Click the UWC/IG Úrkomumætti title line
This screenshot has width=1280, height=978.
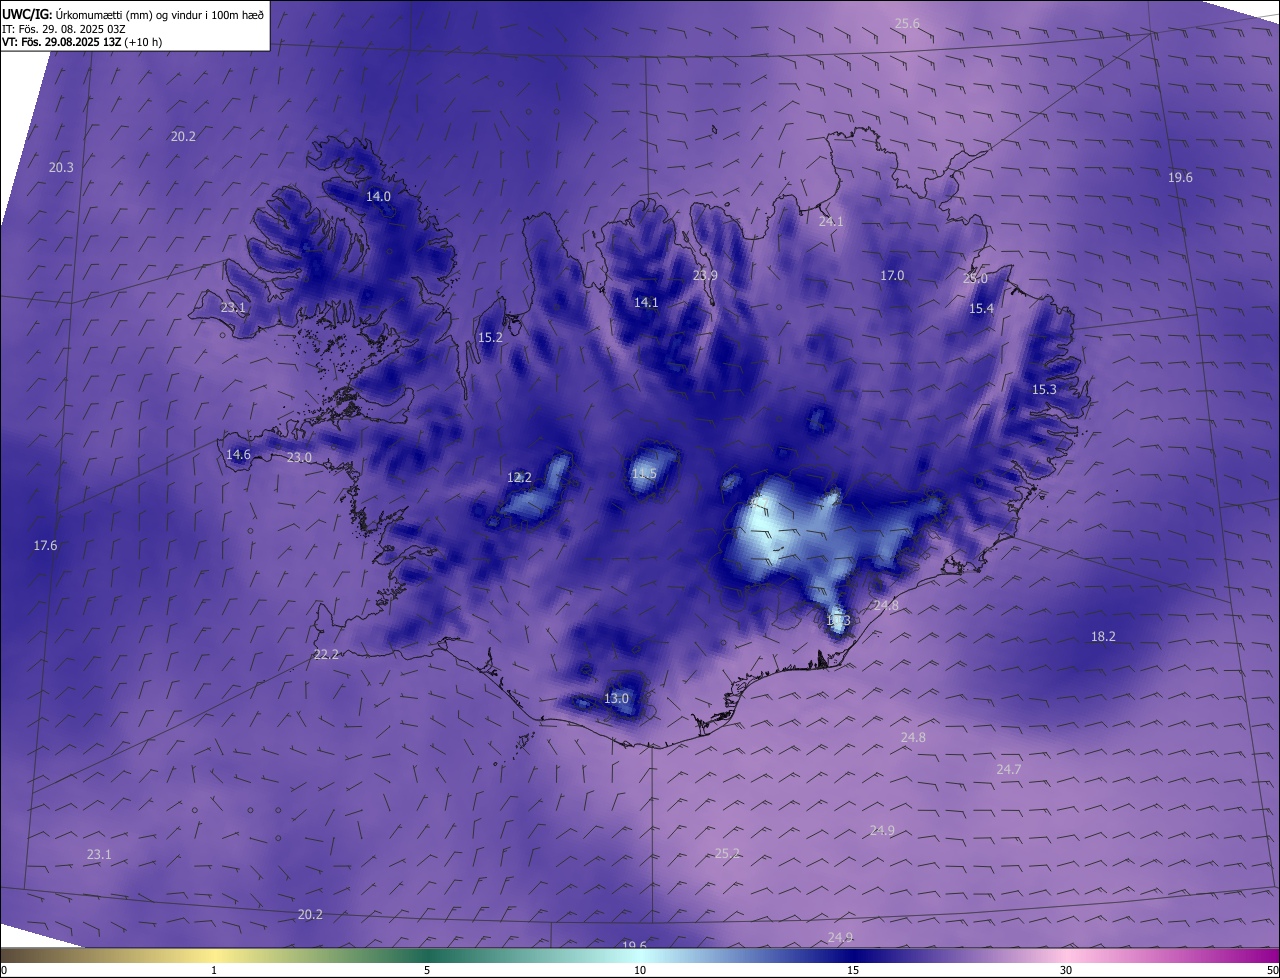133,14
